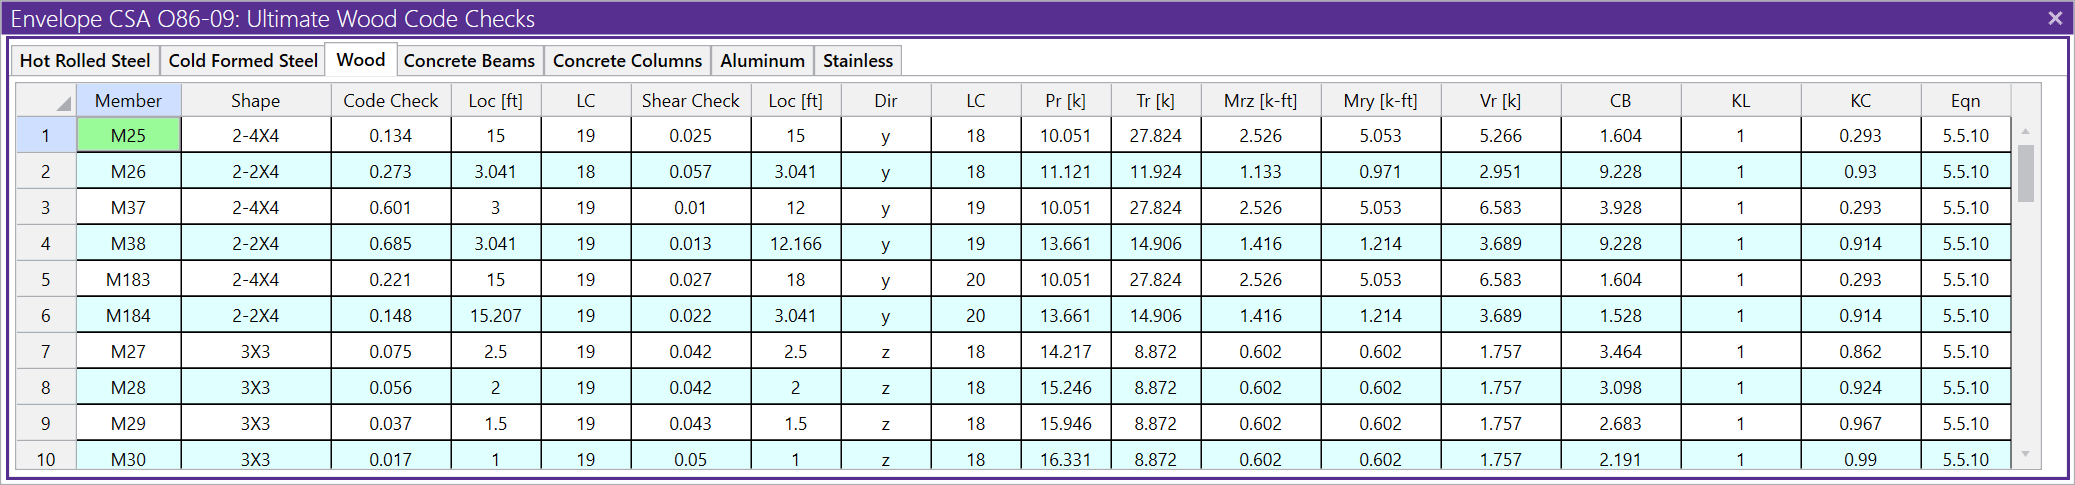Click the scrollbar down arrow
This screenshot has width=2075, height=485.
[2025, 454]
